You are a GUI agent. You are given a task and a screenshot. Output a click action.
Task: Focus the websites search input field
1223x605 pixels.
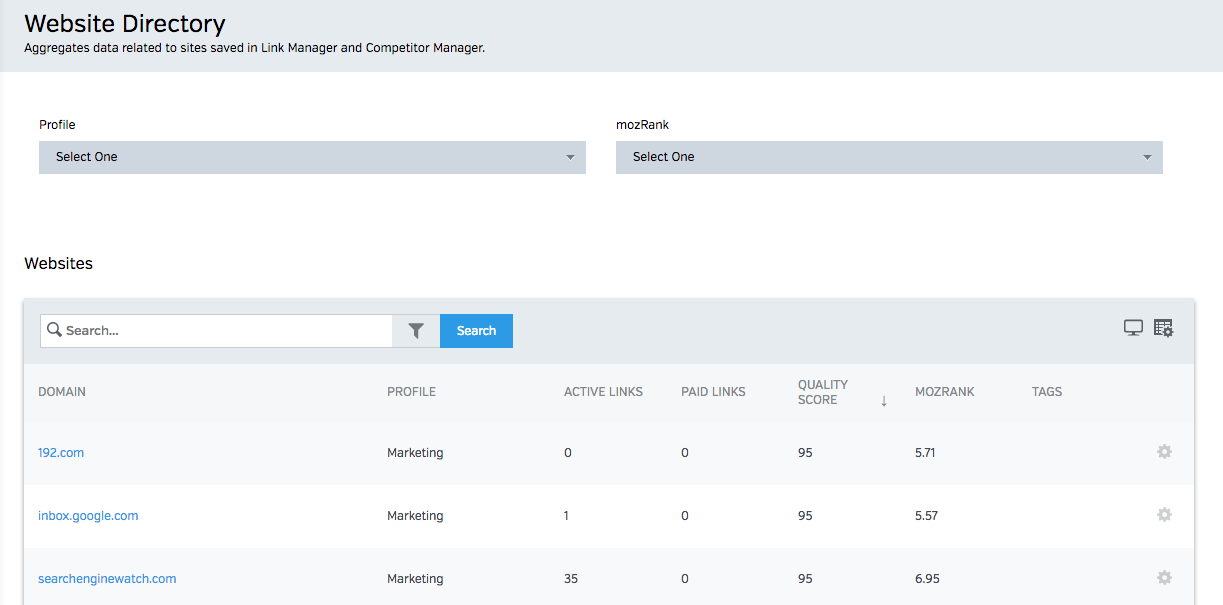click(x=225, y=331)
